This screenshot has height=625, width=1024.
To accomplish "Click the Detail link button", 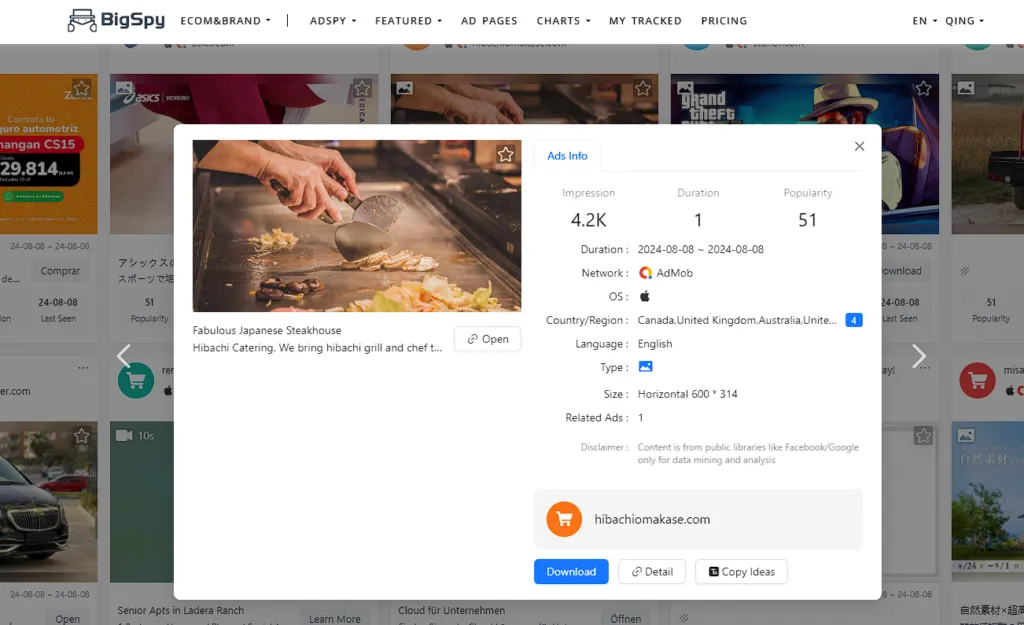I will pyautogui.click(x=651, y=572).
